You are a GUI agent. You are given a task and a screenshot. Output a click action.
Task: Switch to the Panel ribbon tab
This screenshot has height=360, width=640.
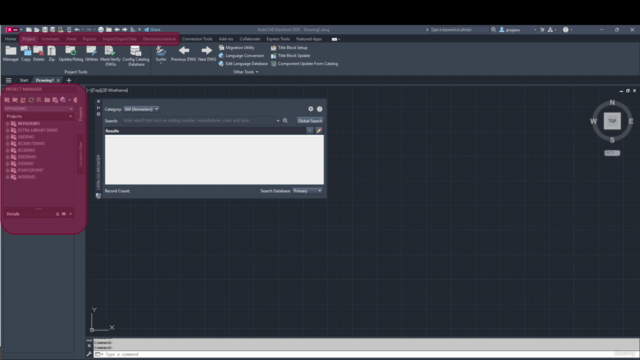click(x=71, y=39)
